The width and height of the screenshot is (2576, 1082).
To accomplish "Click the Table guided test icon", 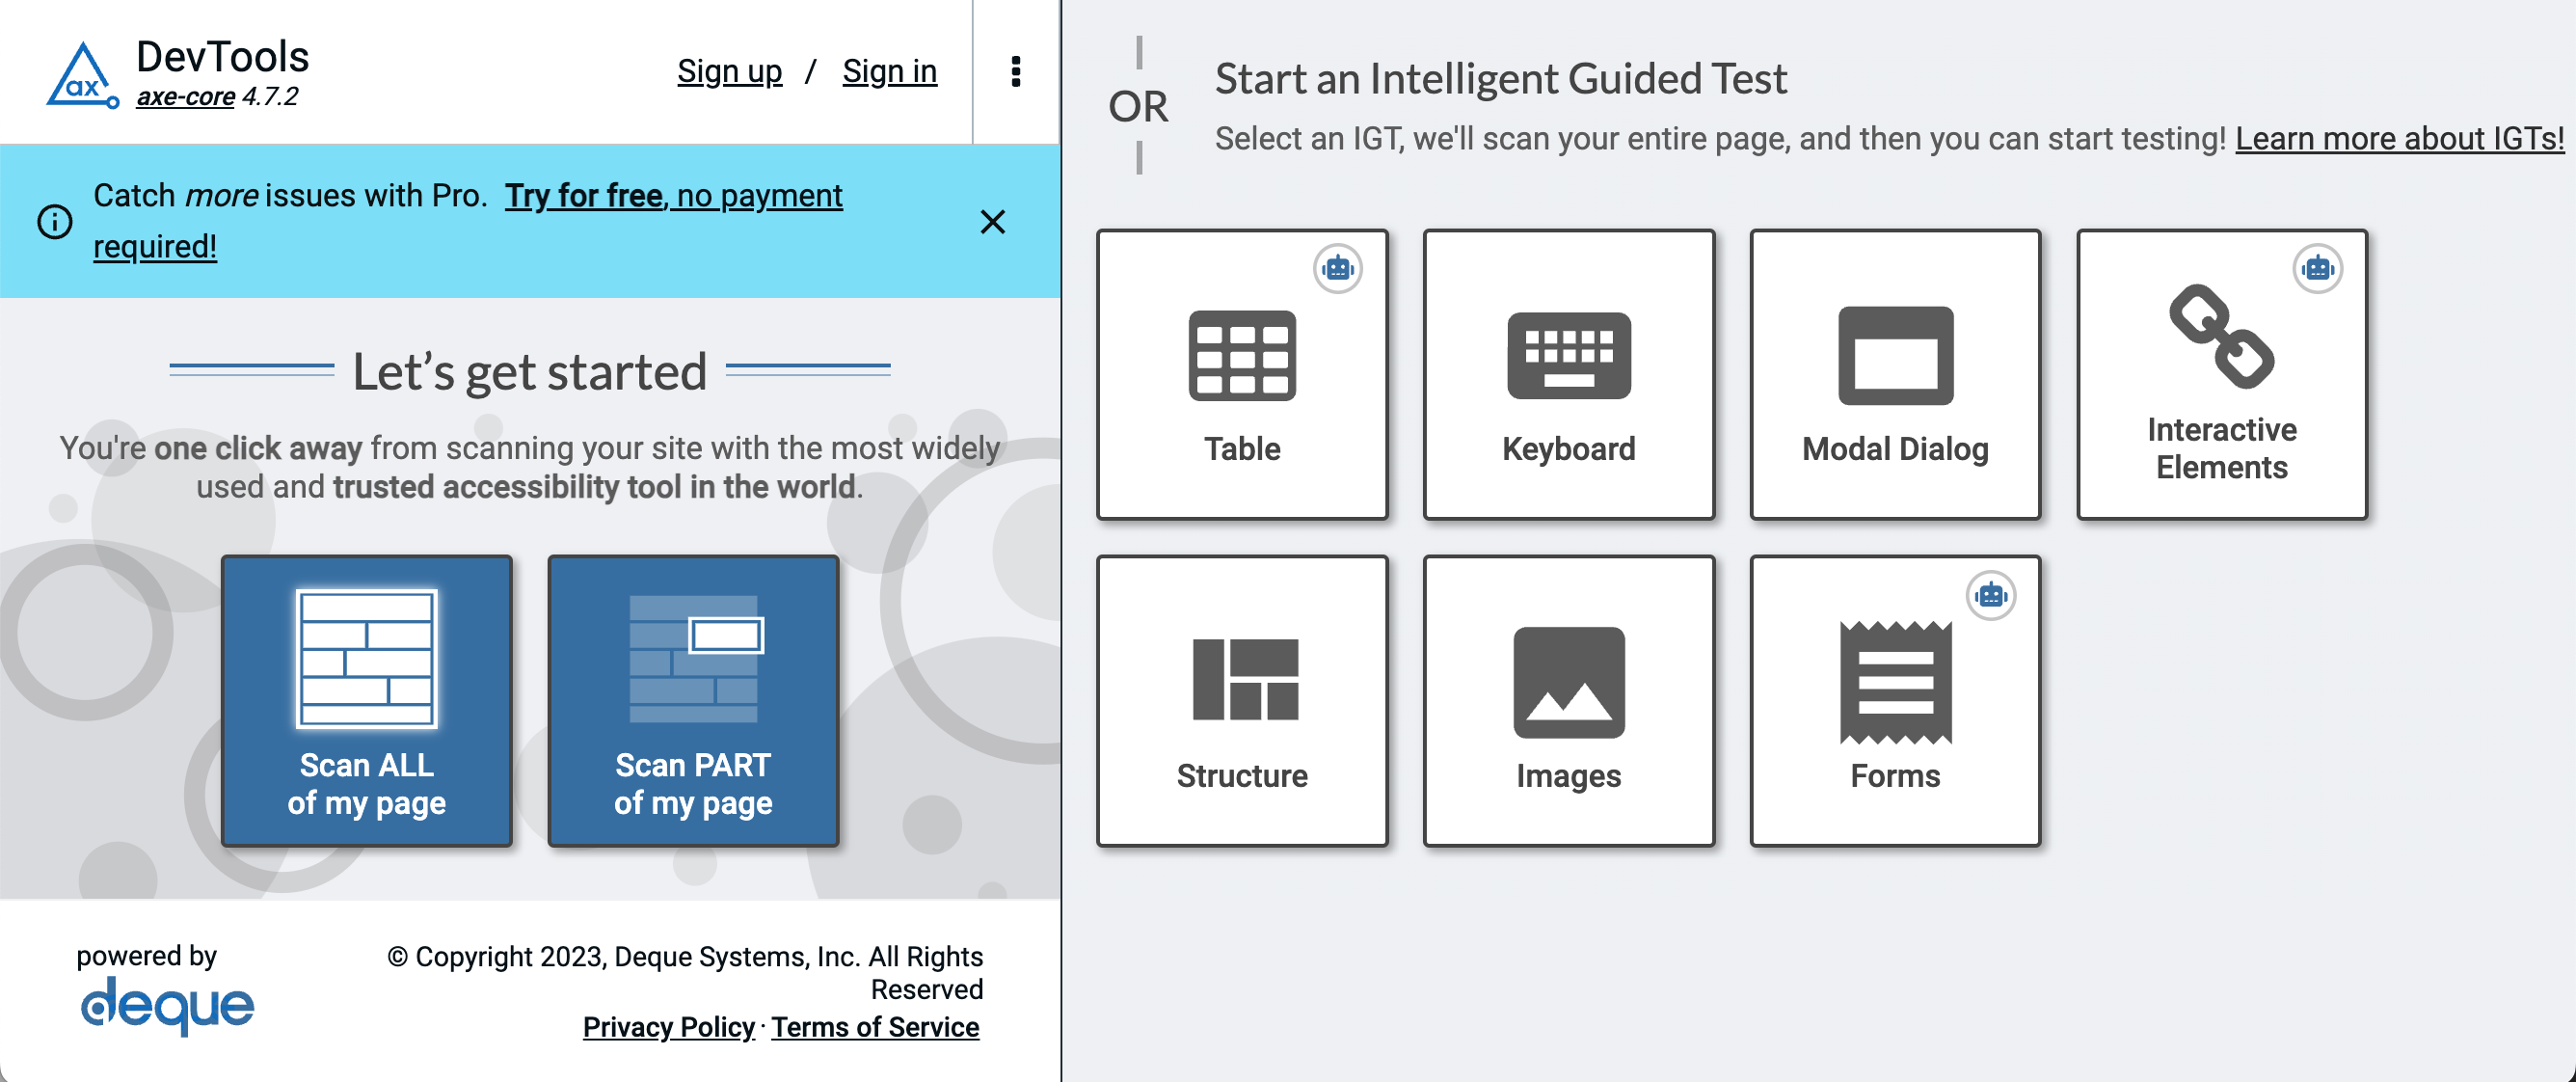I will click(x=1241, y=356).
